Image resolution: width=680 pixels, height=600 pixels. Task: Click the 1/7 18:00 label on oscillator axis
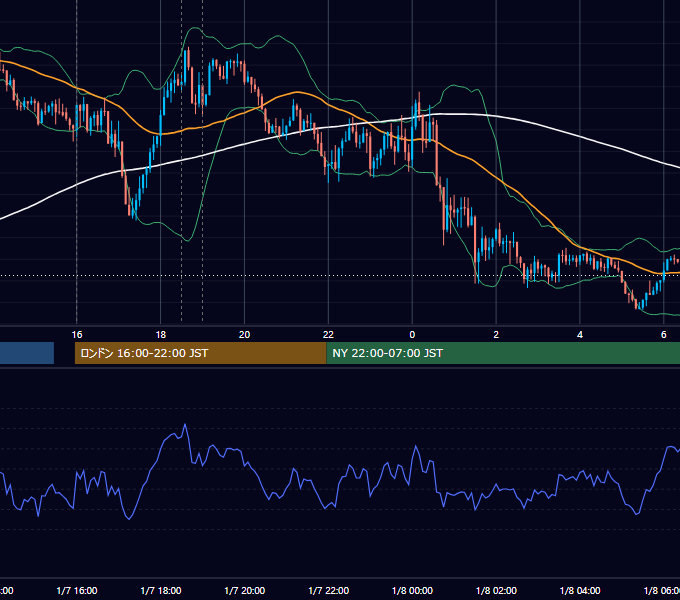(x=160, y=590)
